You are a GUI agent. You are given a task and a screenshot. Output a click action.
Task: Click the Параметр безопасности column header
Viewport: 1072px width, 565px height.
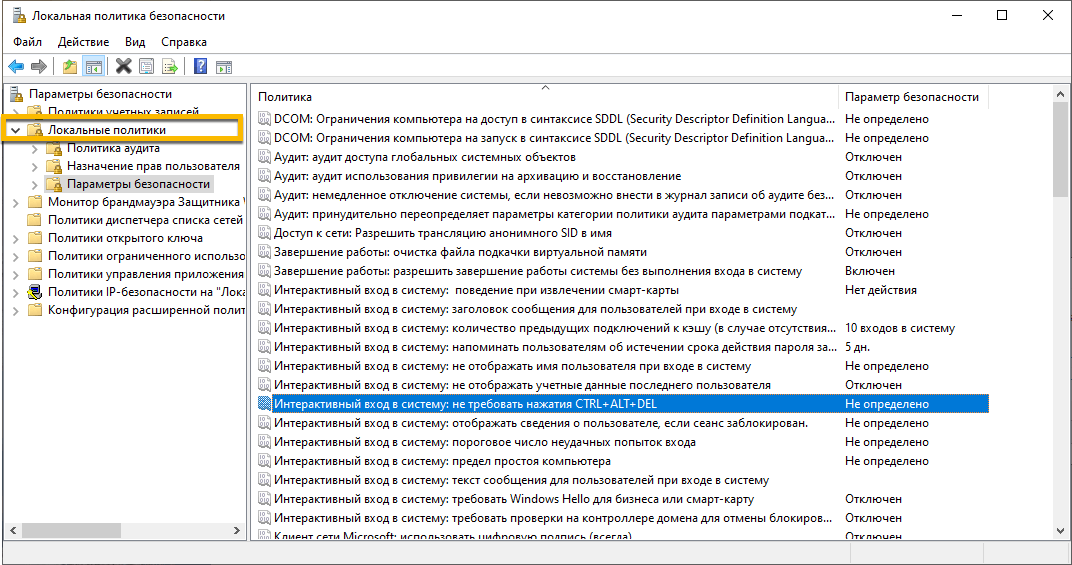click(912, 97)
